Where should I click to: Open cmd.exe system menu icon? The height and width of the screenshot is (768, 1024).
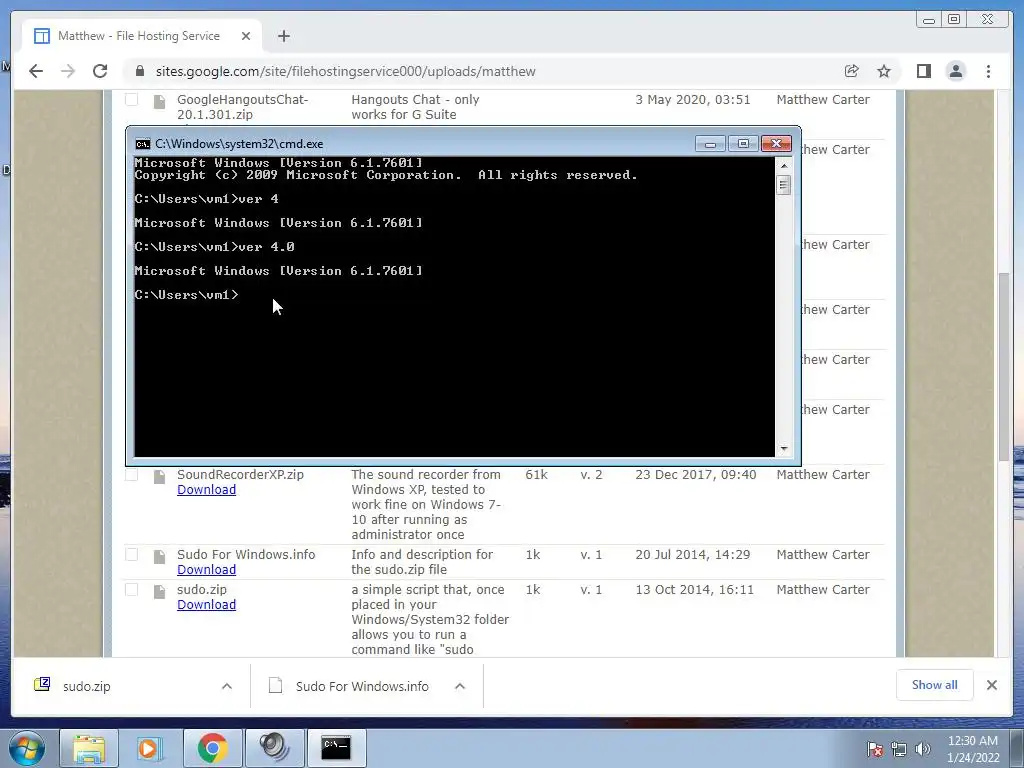click(x=142, y=144)
